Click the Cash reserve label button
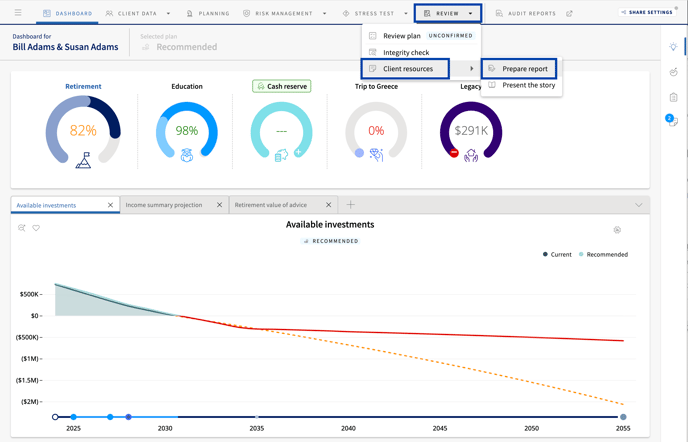This screenshot has height=442, width=688. [282, 86]
